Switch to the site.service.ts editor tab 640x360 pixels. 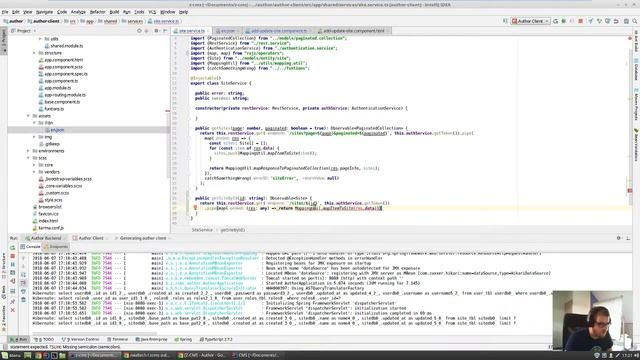(x=191, y=31)
